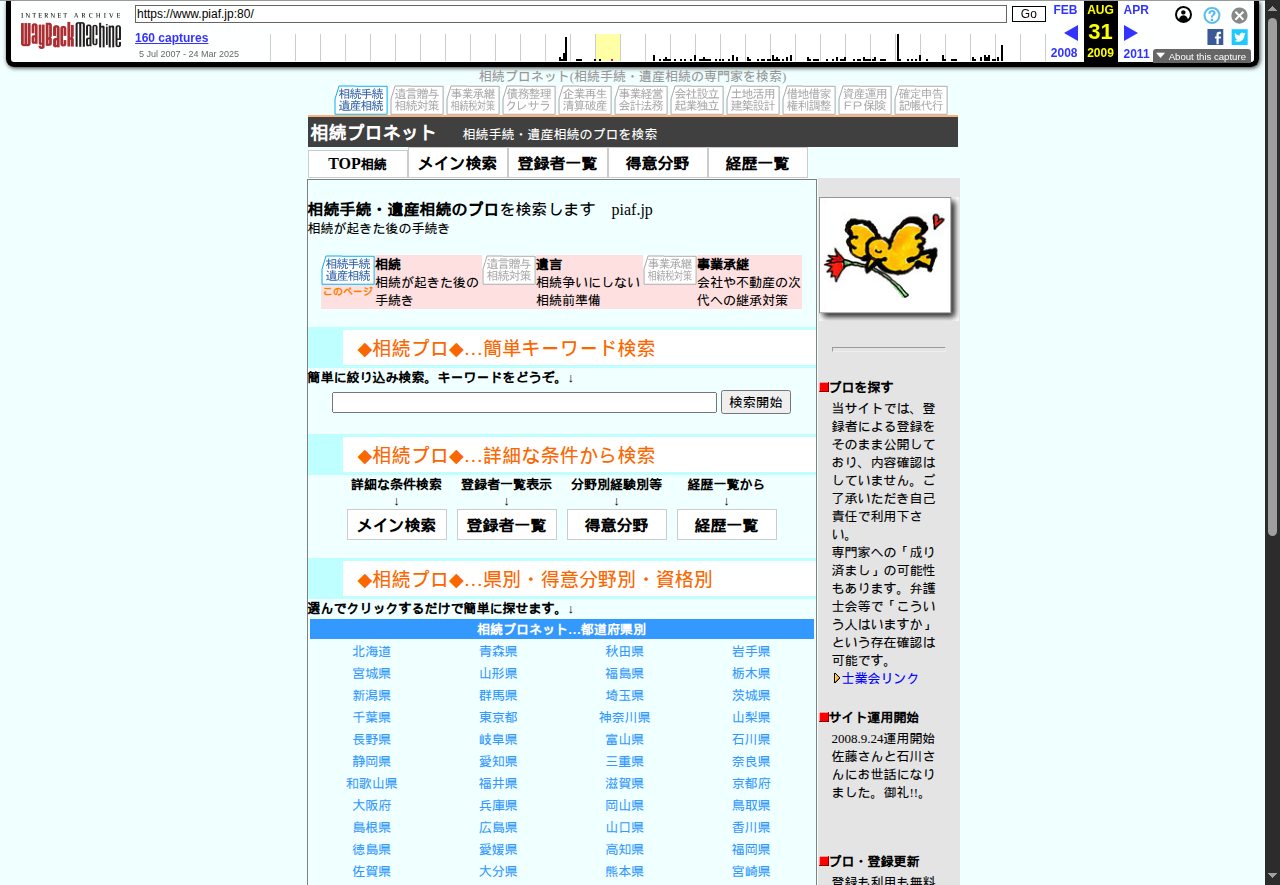Share capture on Twitter

[x=1239, y=37]
